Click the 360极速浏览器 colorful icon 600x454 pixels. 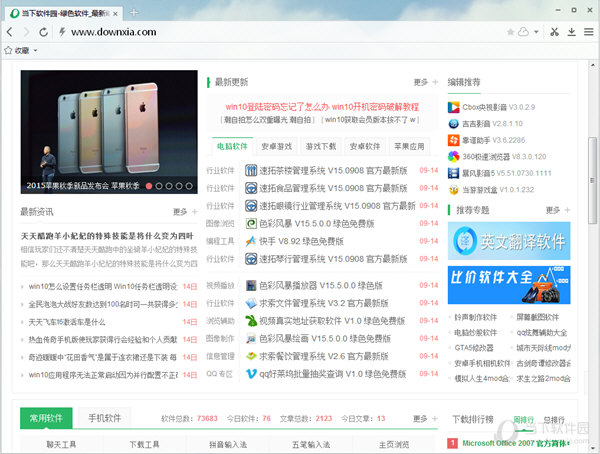tap(453, 157)
